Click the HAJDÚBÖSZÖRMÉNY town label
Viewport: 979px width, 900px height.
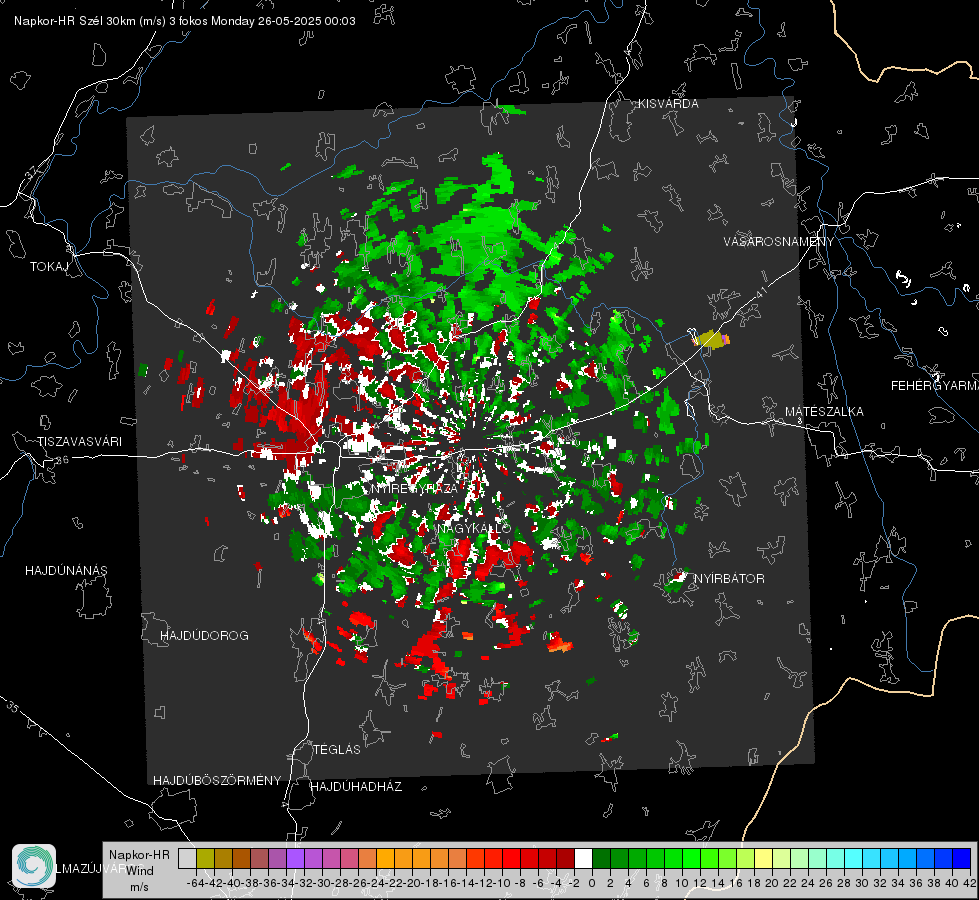pos(217,781)
